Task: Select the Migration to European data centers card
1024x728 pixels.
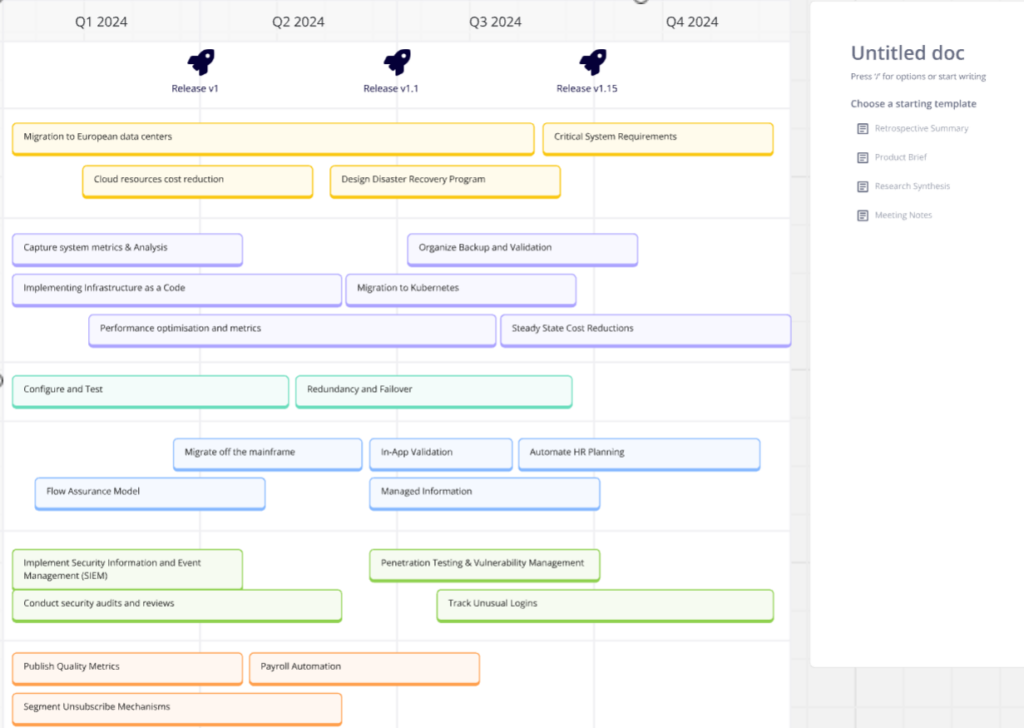Action: (271, 138)
